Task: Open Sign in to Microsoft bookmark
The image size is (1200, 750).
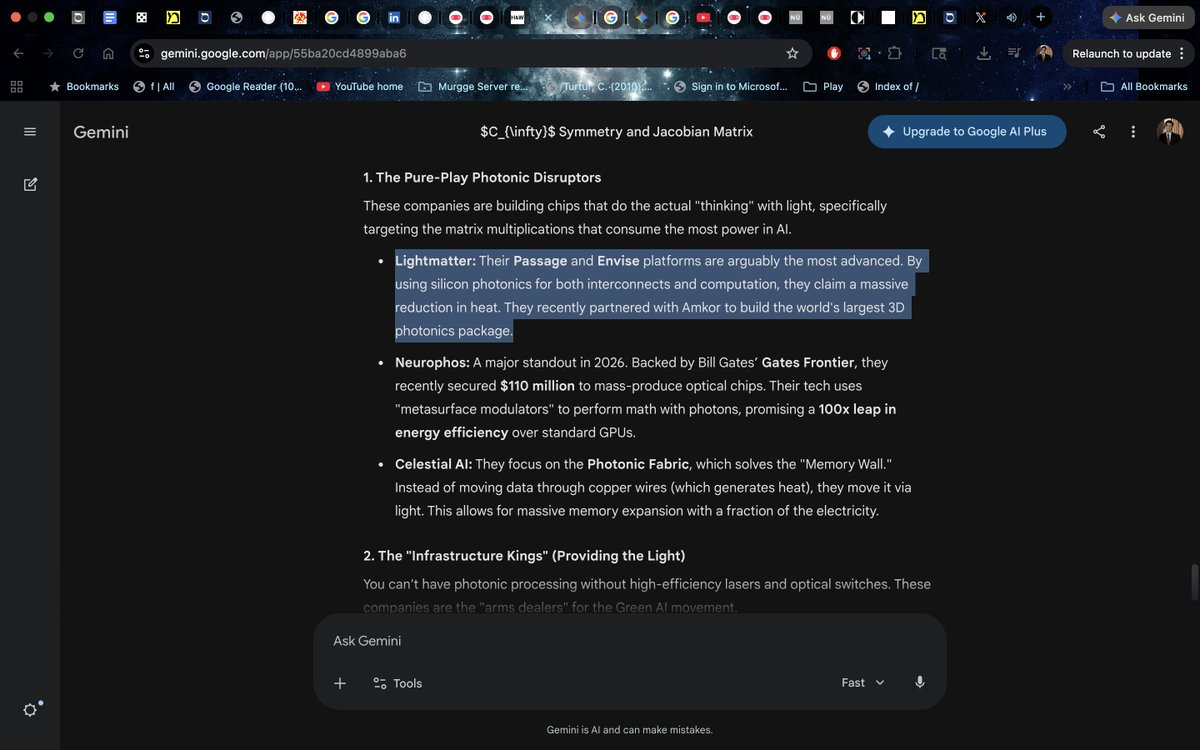Action: 731,87
